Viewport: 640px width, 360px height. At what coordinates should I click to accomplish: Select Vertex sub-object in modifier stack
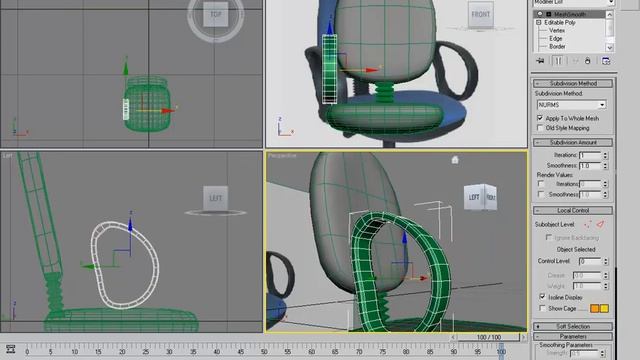click(557, 31)
